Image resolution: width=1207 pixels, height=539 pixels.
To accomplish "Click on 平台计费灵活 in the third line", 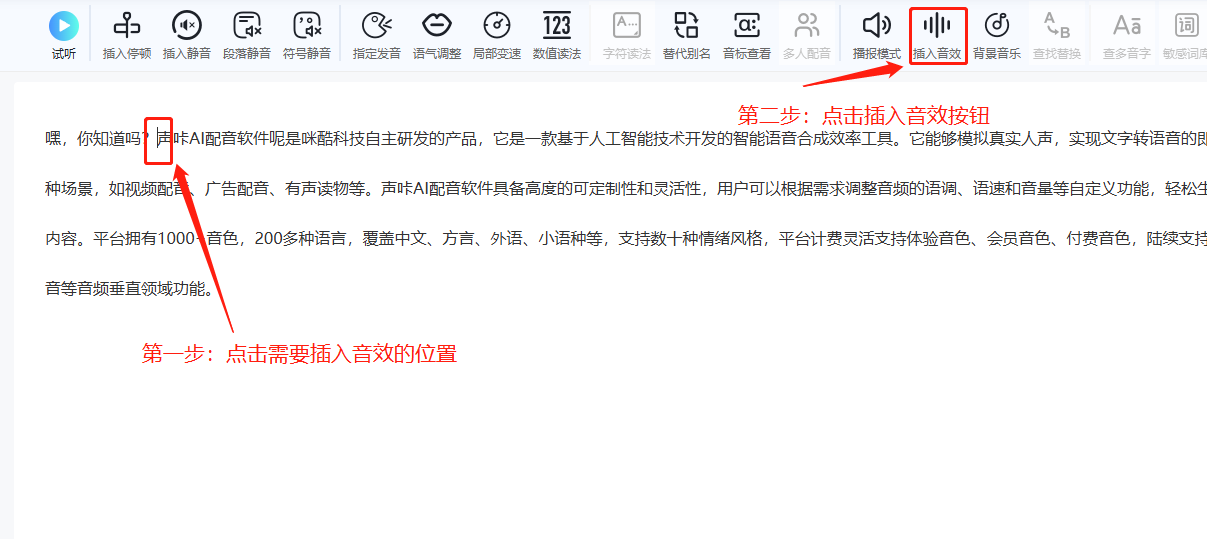I will coord(827,239).
